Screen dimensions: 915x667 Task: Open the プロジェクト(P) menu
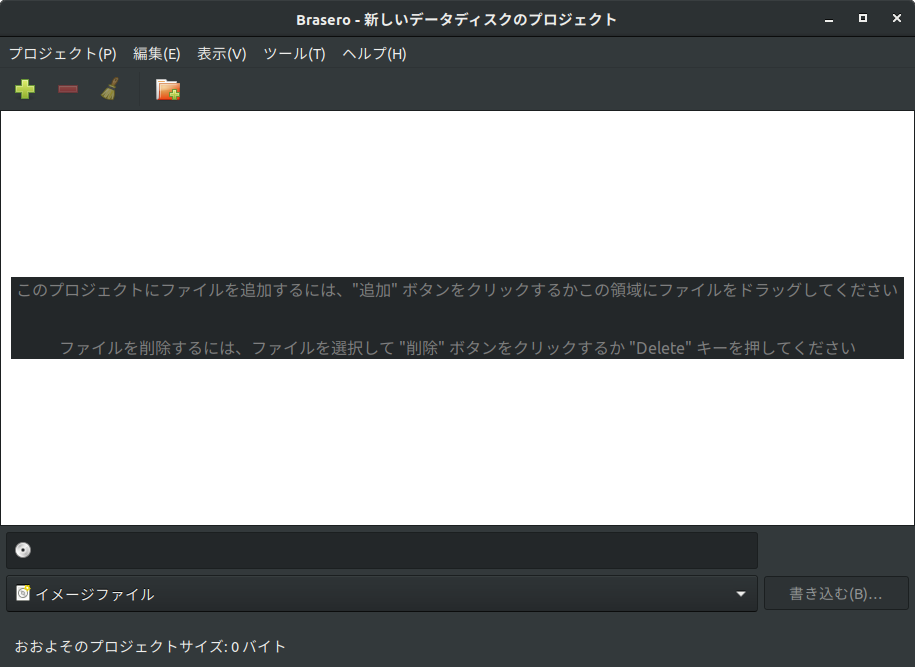pyautogui.click(x=62, y=54)
